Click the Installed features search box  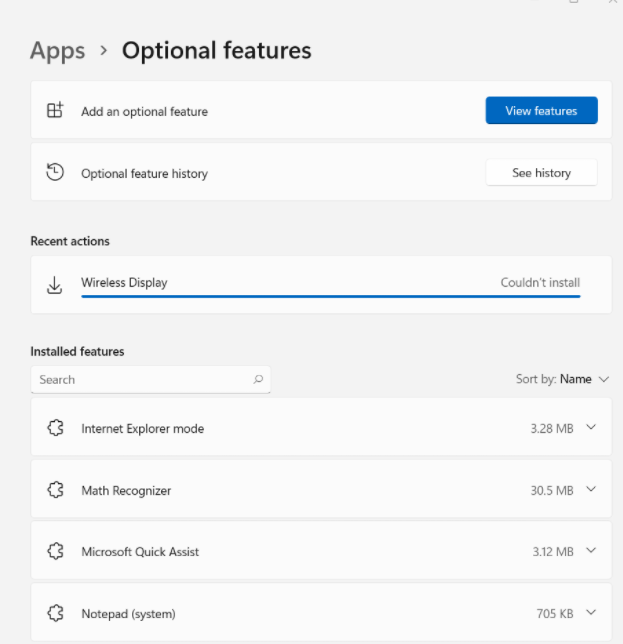pyautogui.click(x=140, y=380)
